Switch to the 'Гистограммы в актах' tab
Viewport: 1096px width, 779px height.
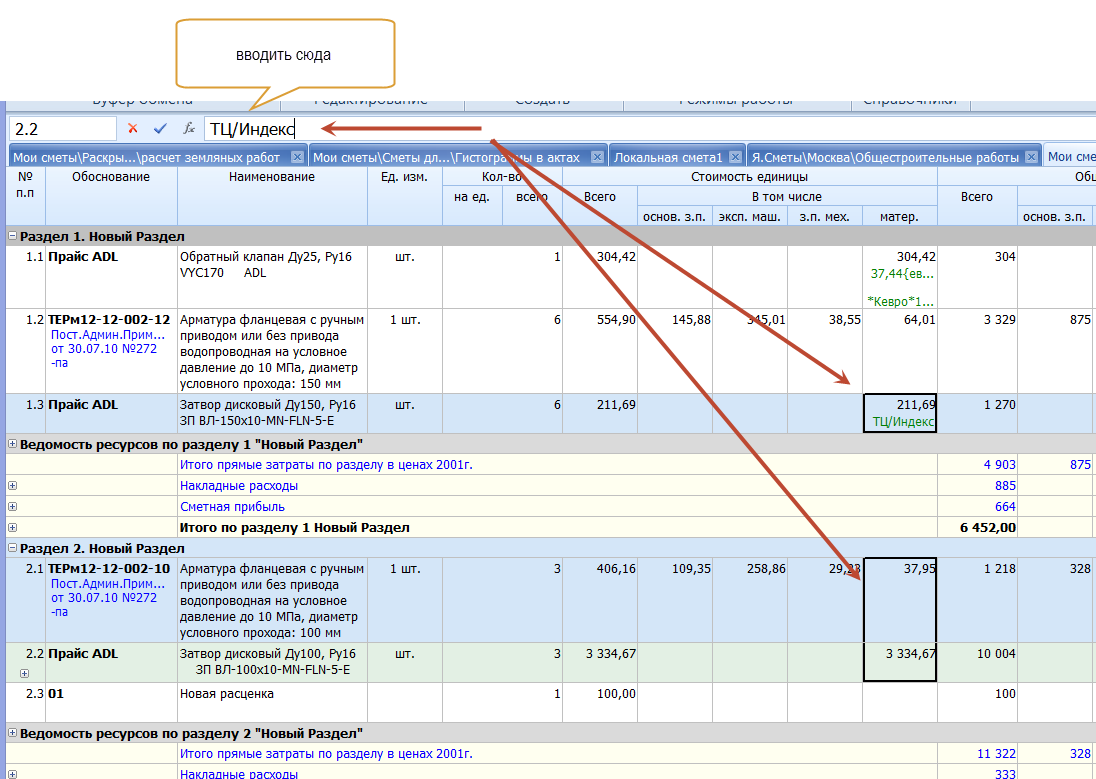(x=447, y=157)
